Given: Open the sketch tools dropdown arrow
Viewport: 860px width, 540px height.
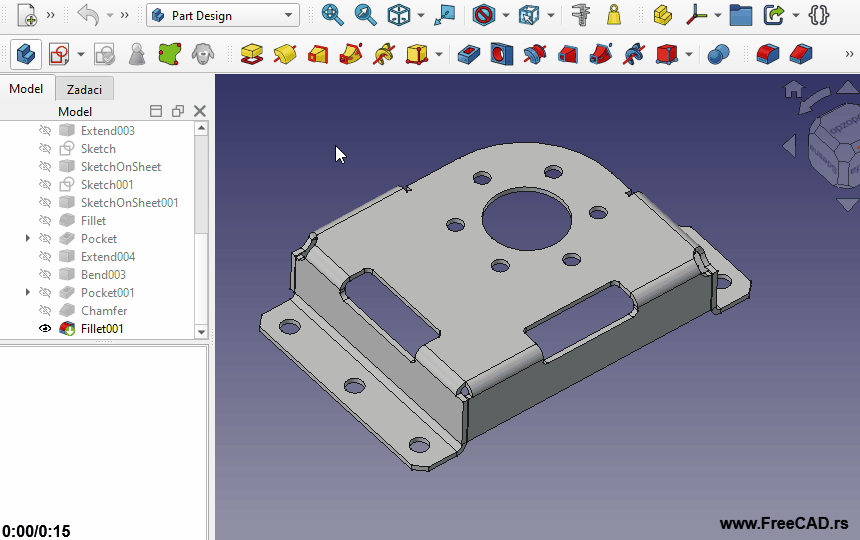Looking at the screenshot, I should point(81,54).
